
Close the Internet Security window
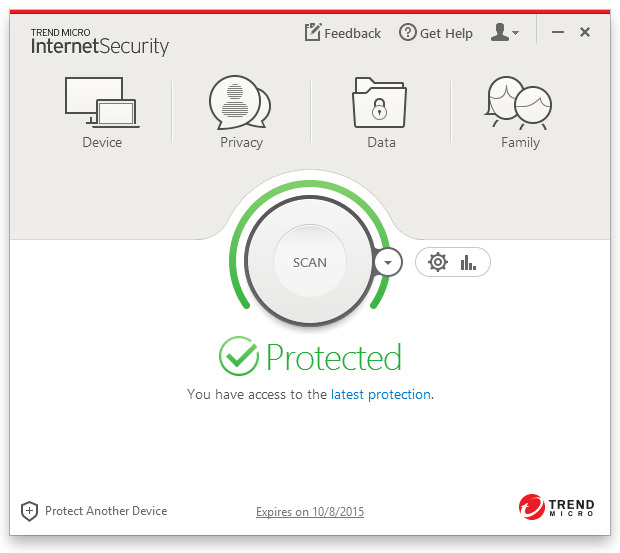click(x=585, y=32)
